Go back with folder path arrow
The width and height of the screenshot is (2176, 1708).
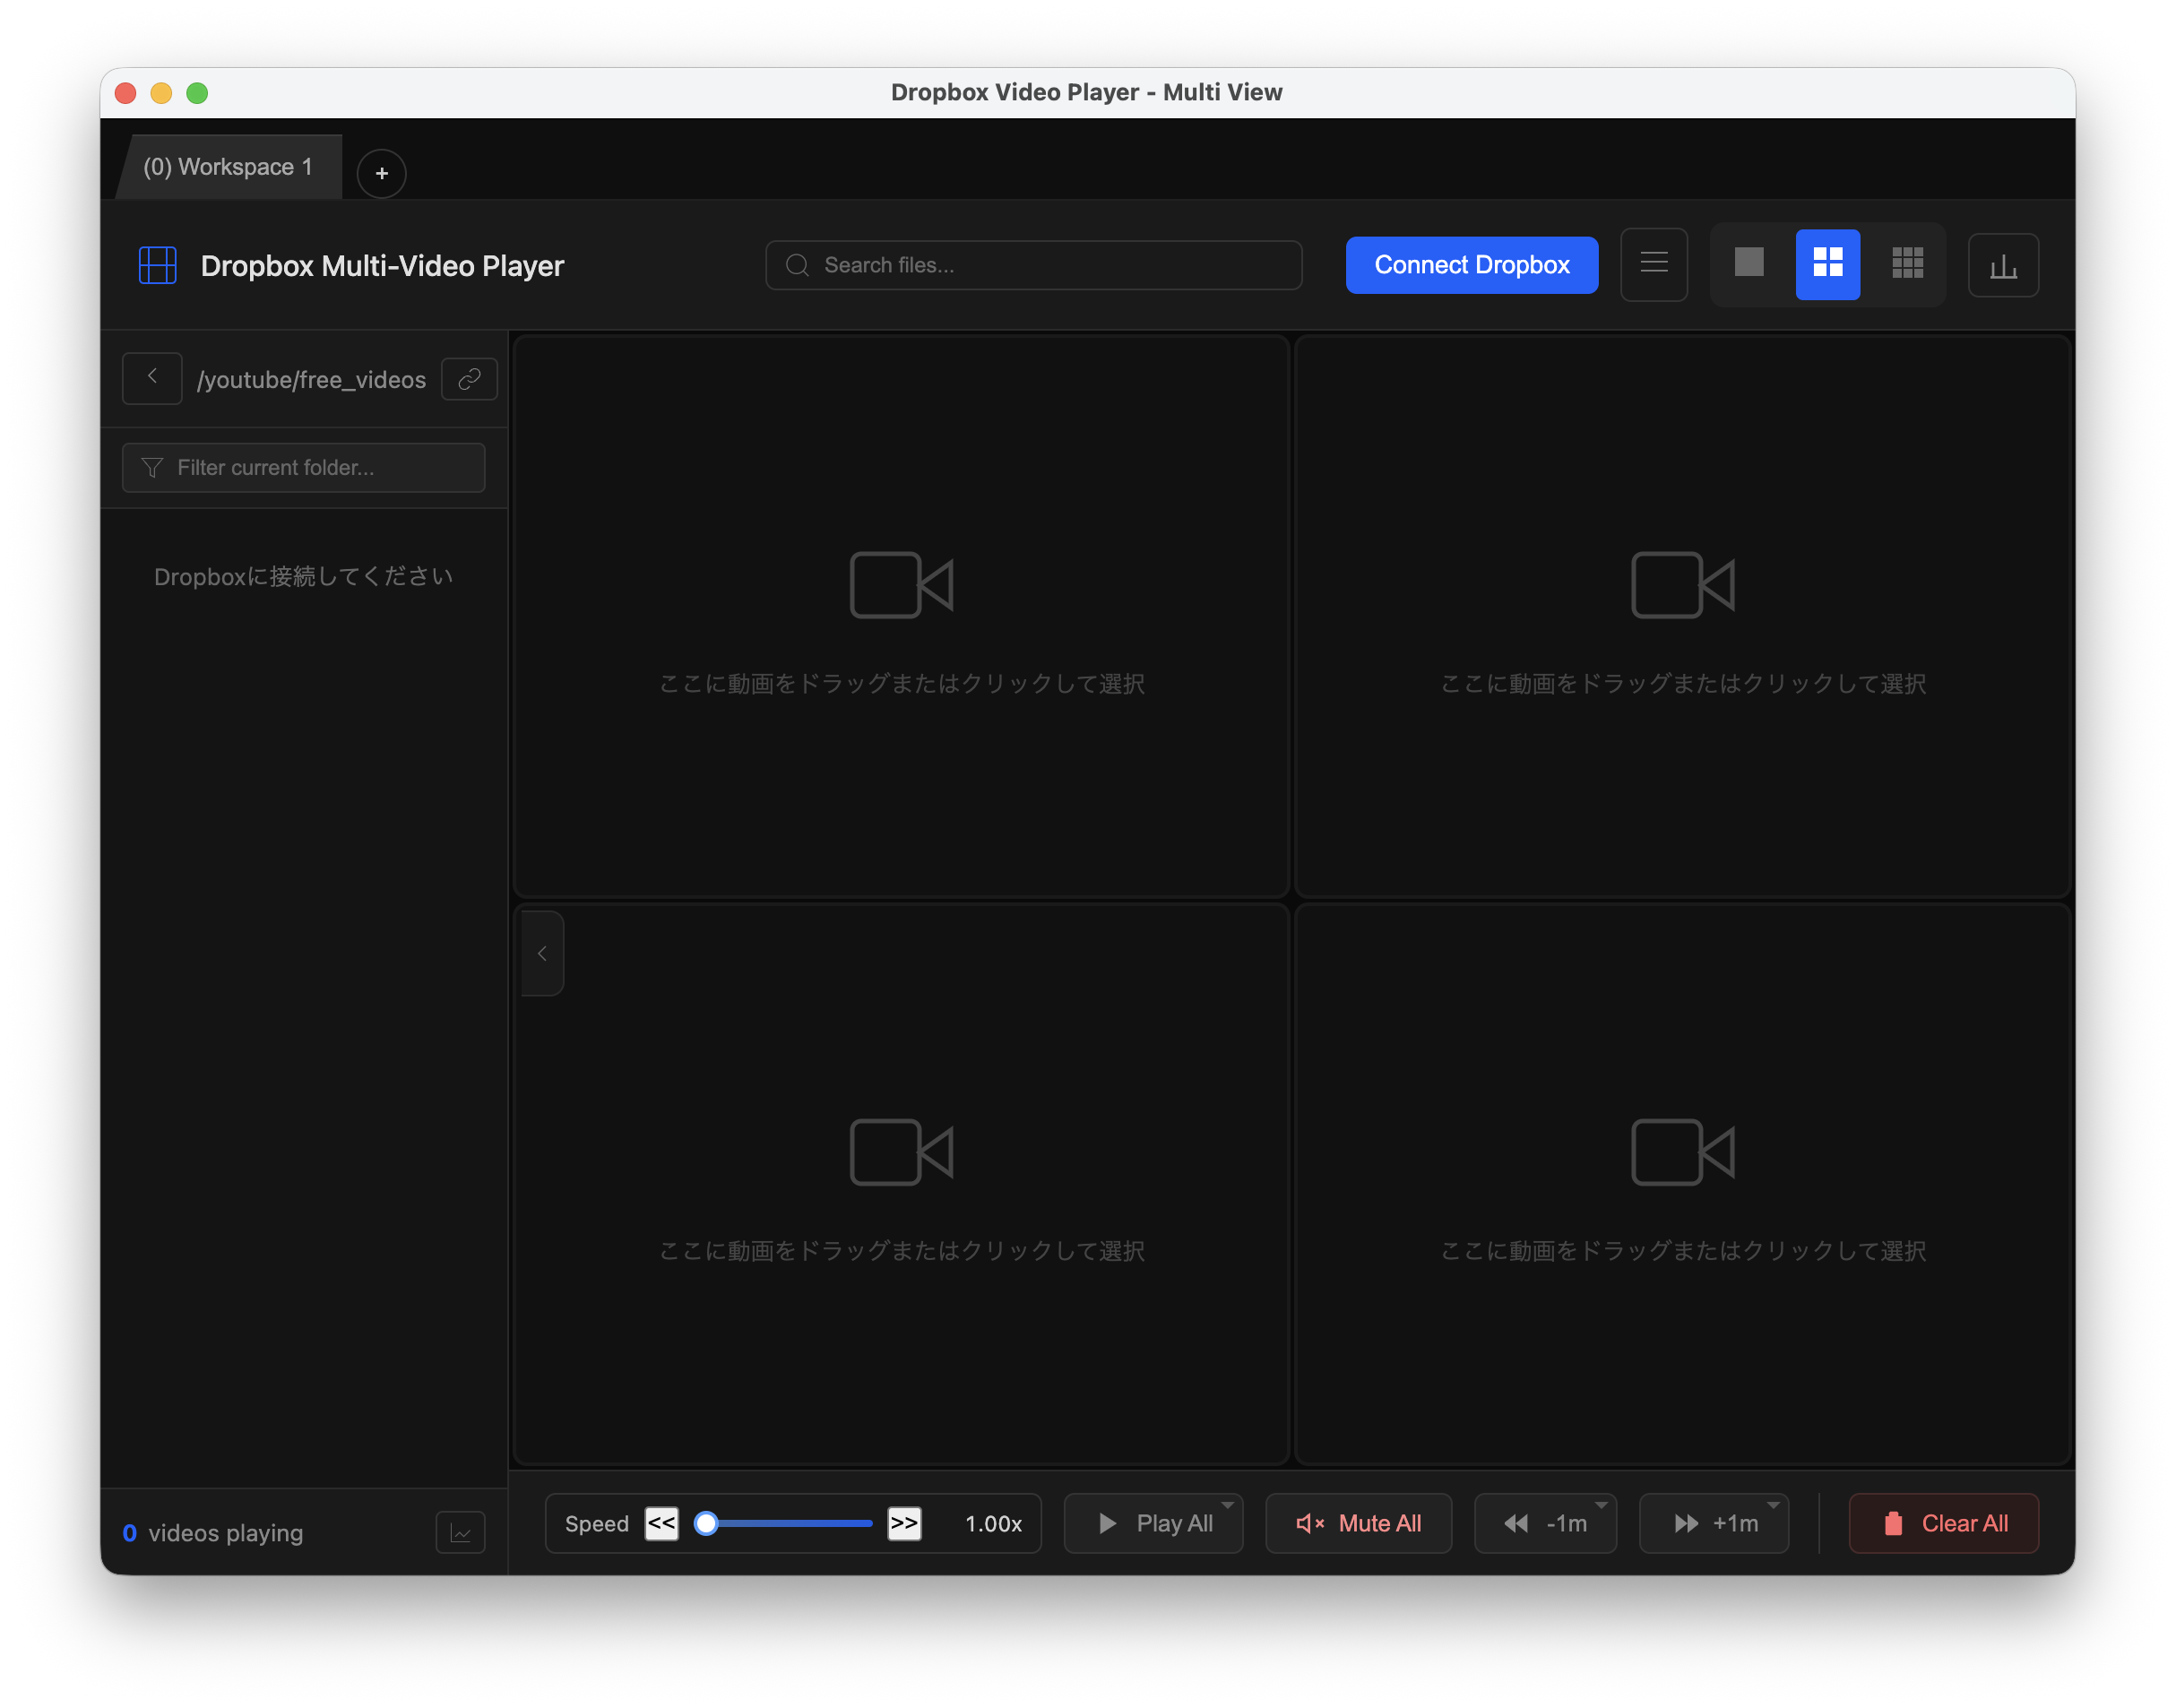click(152, 377)
